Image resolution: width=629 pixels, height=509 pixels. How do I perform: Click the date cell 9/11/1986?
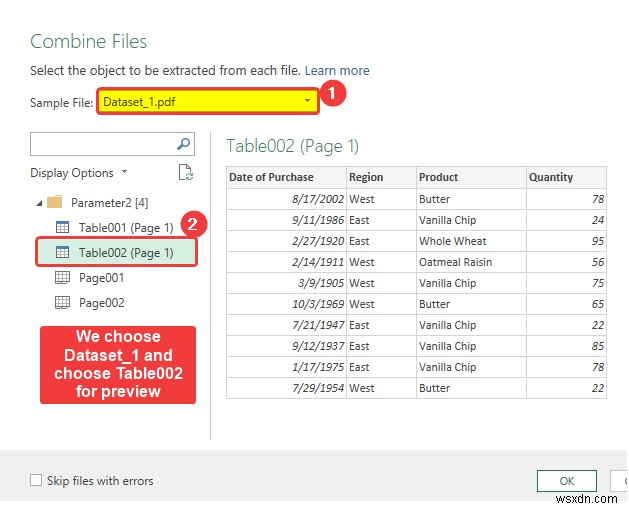tap(286, 220)
